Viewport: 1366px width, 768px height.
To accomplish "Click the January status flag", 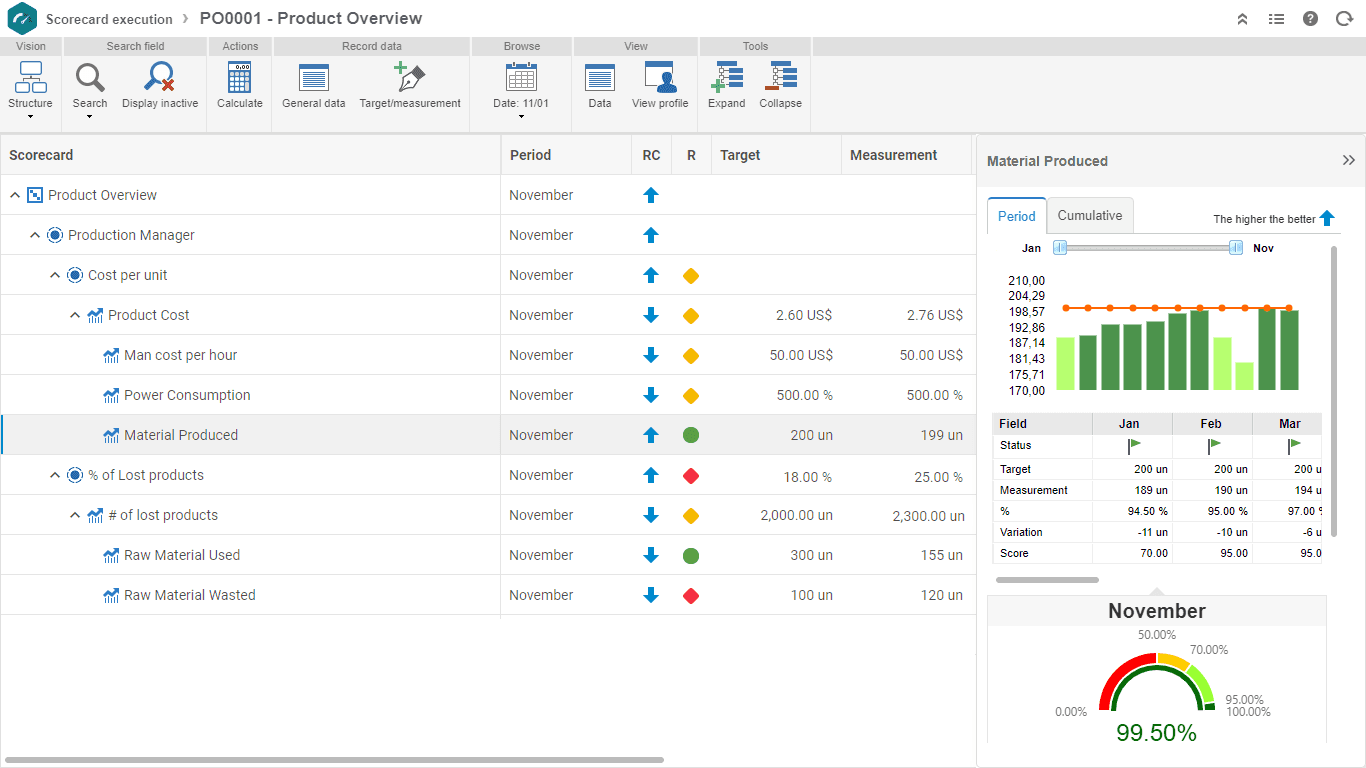I will [x=1133, y=446].
